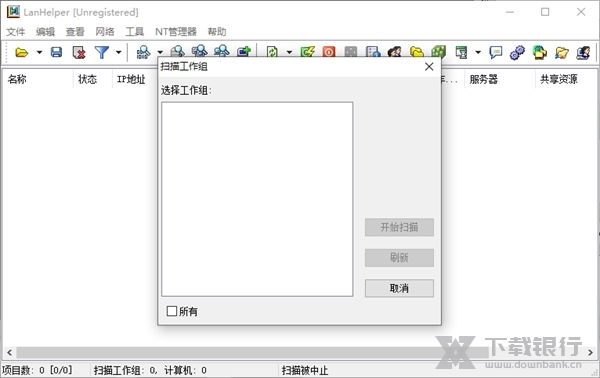
Task: Open the 网络 menu
Action: (105, 31)
